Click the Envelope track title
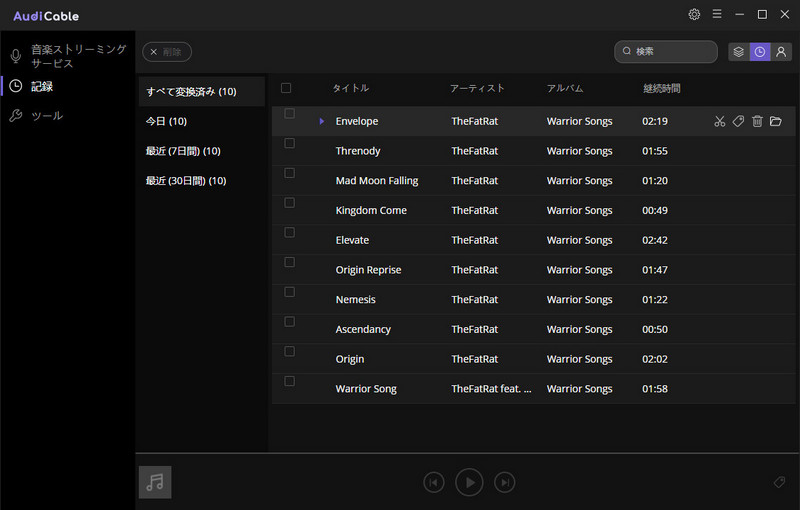 coord(357,121)
